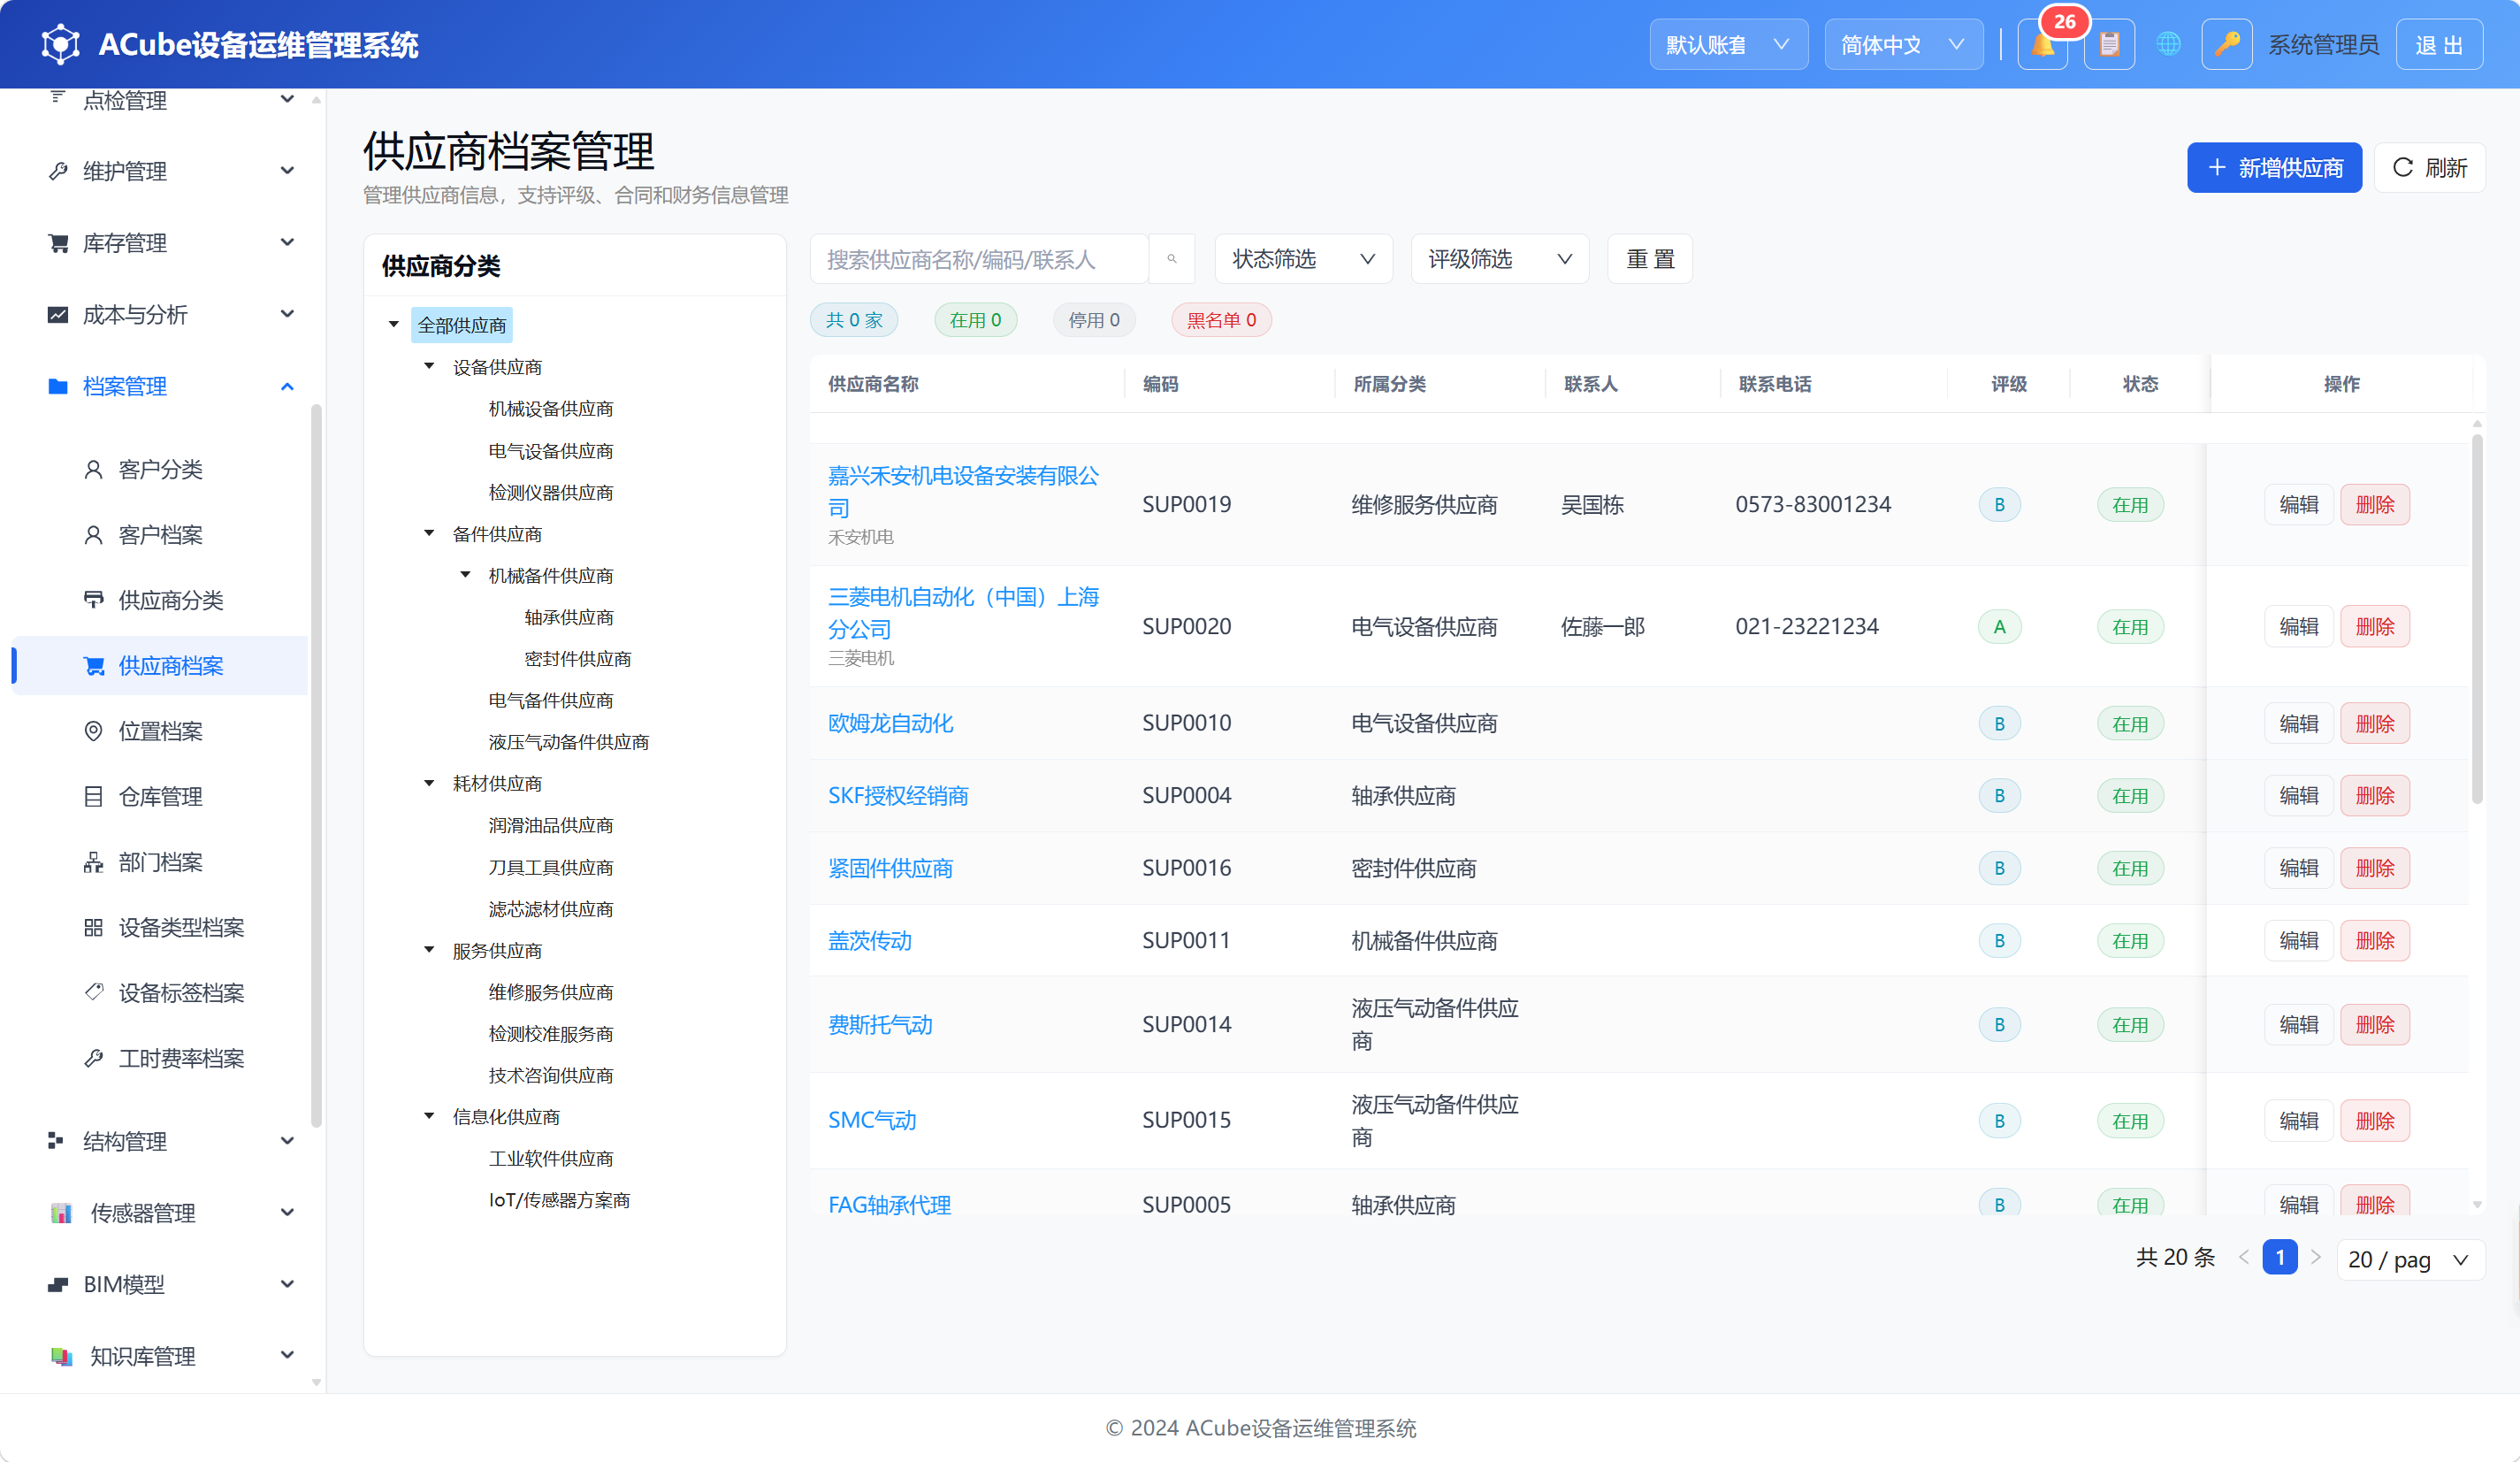2520x1462 pixels.
Task: Click the globe icon in the header
Action: [2168, 45]
